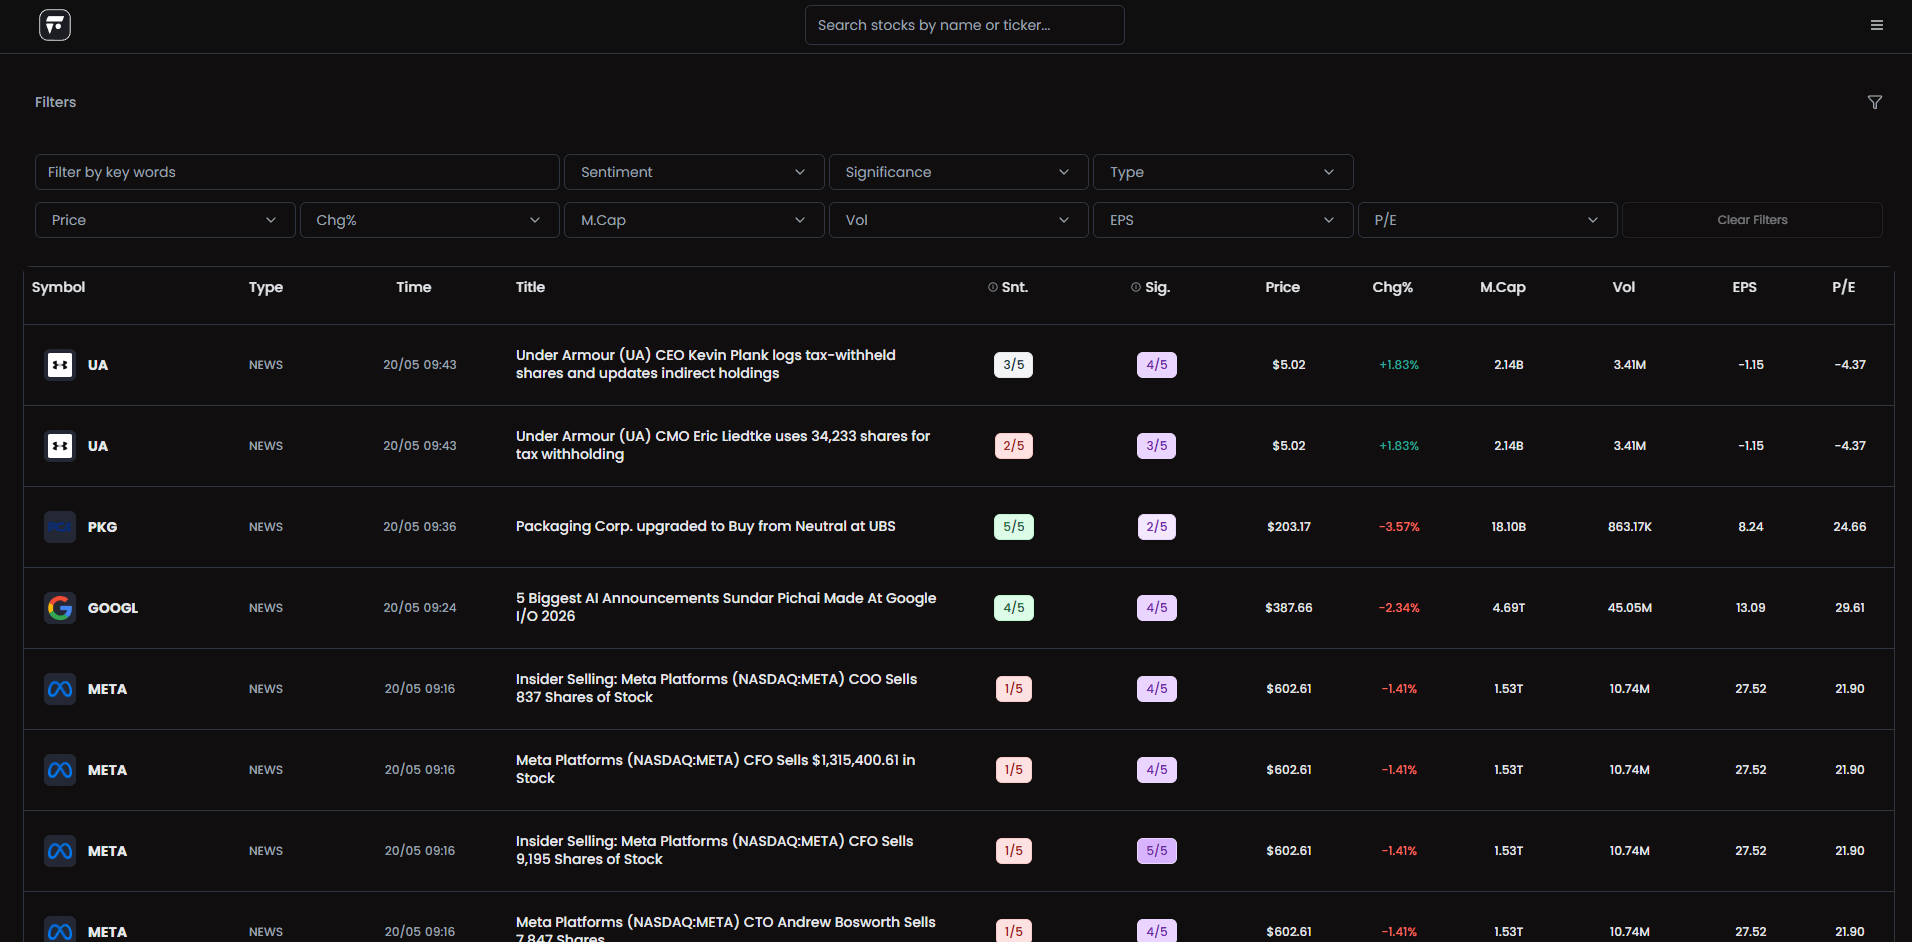1912x942 pixels.
Task: Click the 45.05M volume value
Action: (x=1629, y=608)
